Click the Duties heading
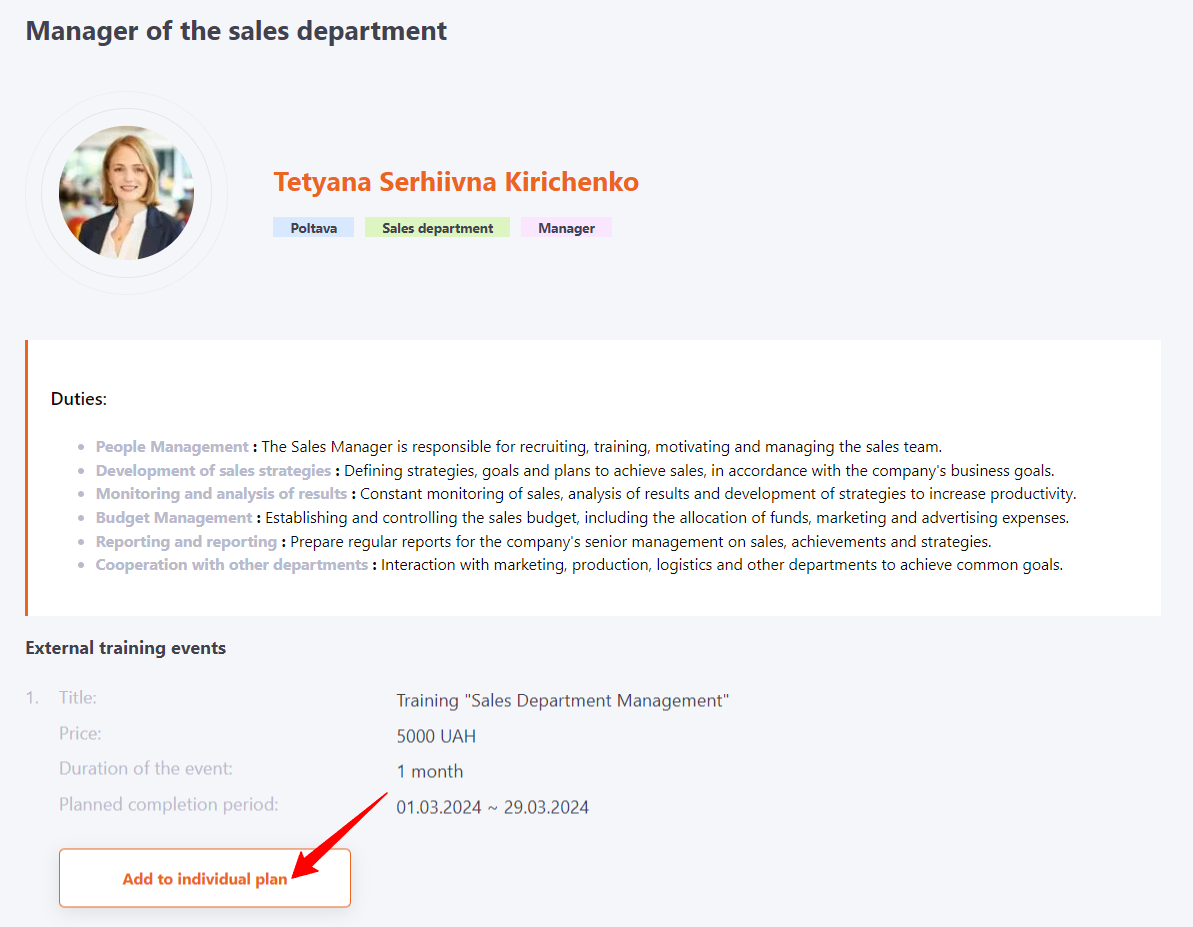Image resolution: width=1193 pixels, height=927 pixels. (x=78, y=399)
